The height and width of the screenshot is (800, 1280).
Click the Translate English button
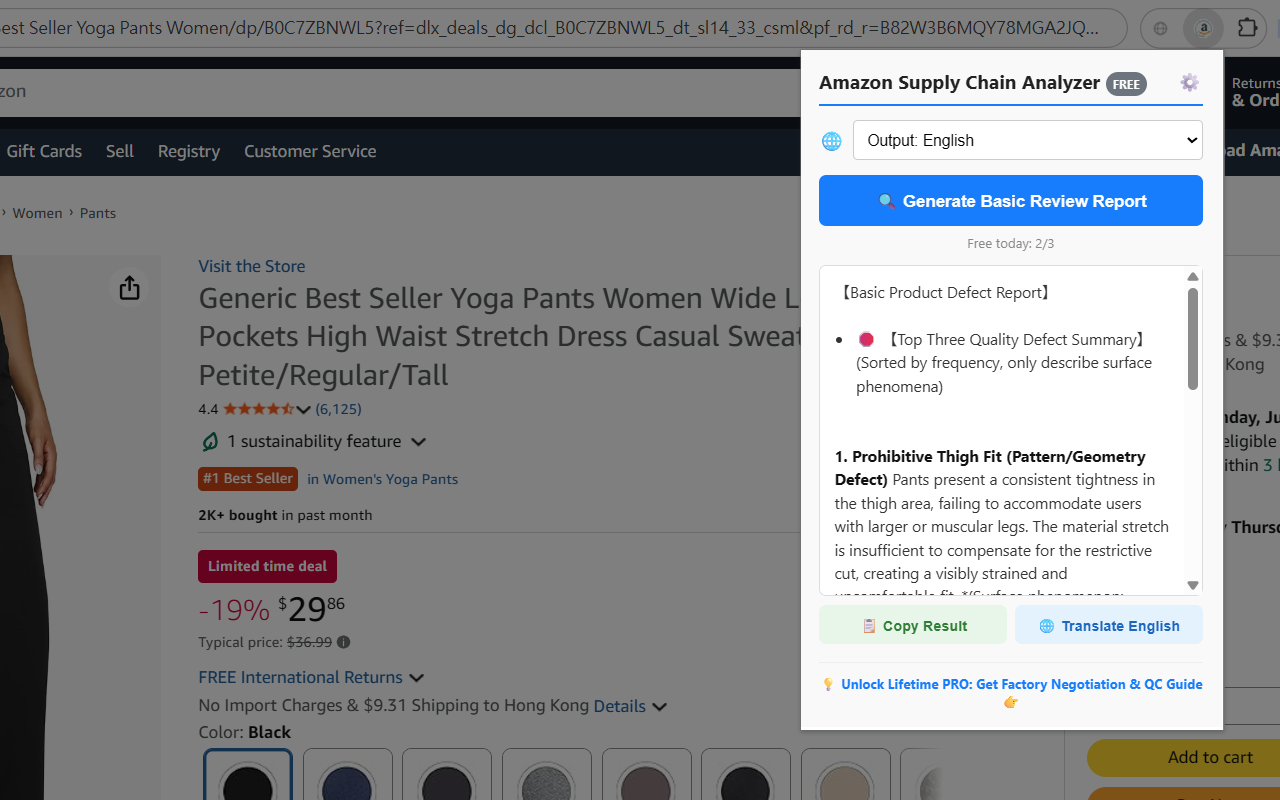click(1109, 625)
